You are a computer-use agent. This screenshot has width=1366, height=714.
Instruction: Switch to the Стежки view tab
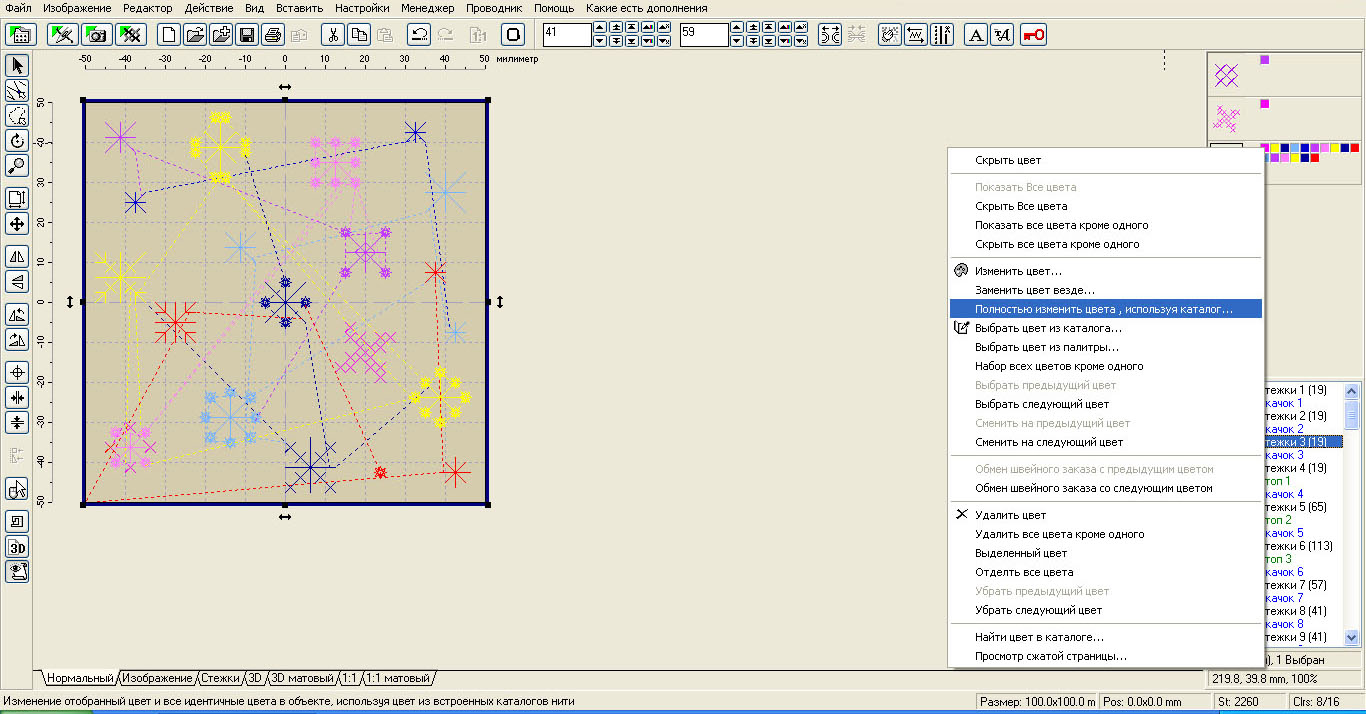click(220, 678)
